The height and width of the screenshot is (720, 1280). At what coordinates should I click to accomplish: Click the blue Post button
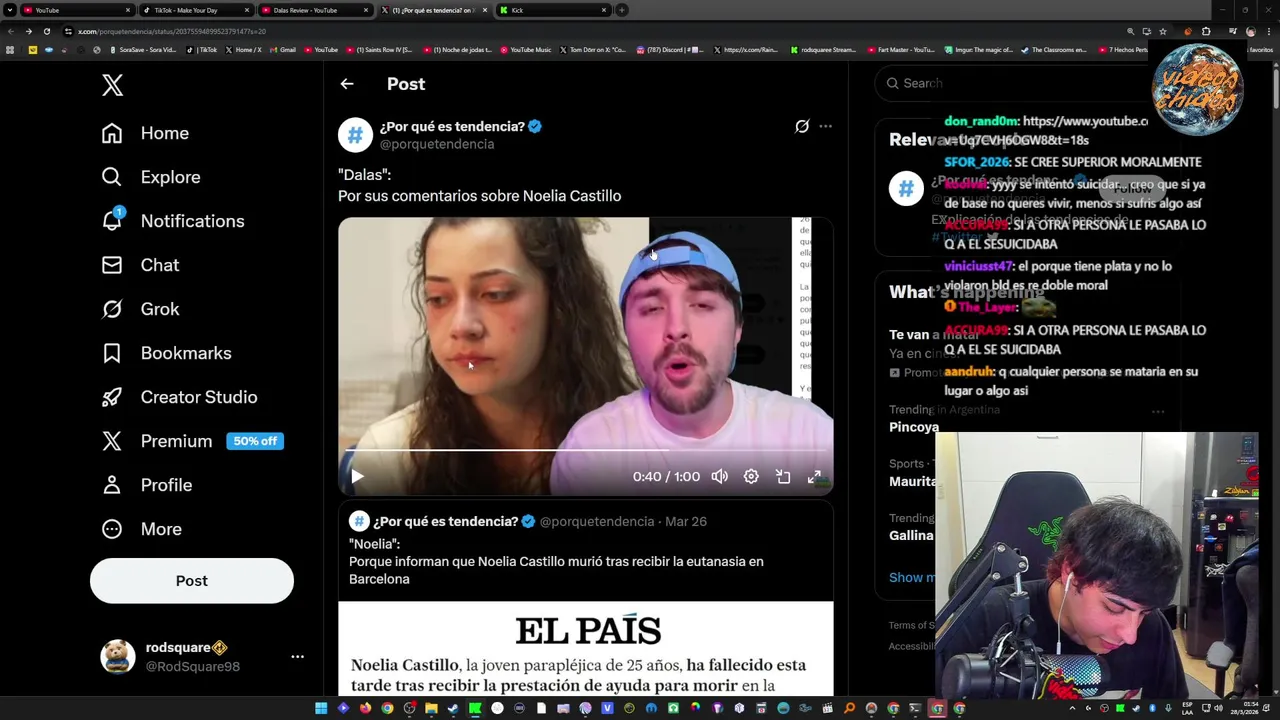pyautogui.click(x=192, y=581)
